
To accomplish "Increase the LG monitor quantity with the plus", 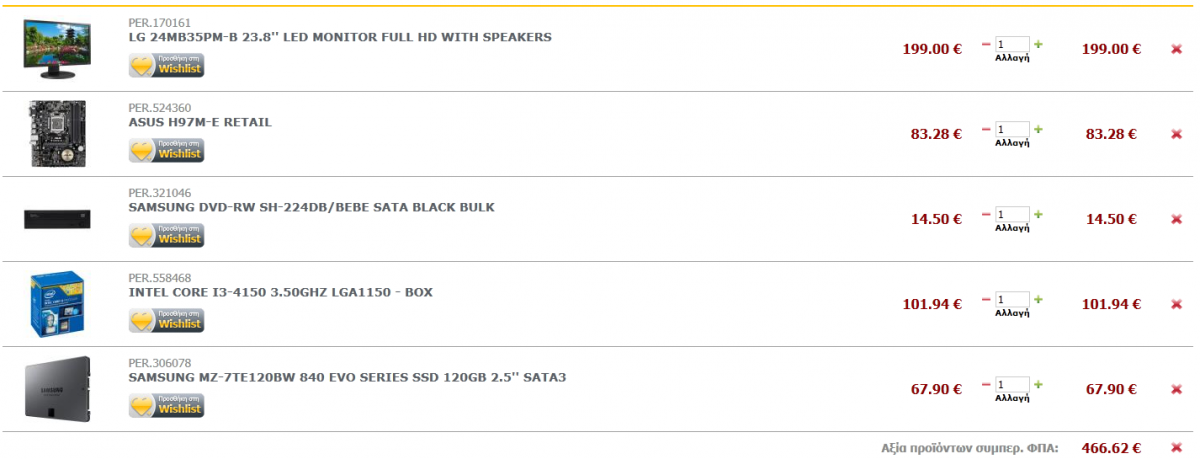I will tap(1038, 44).
